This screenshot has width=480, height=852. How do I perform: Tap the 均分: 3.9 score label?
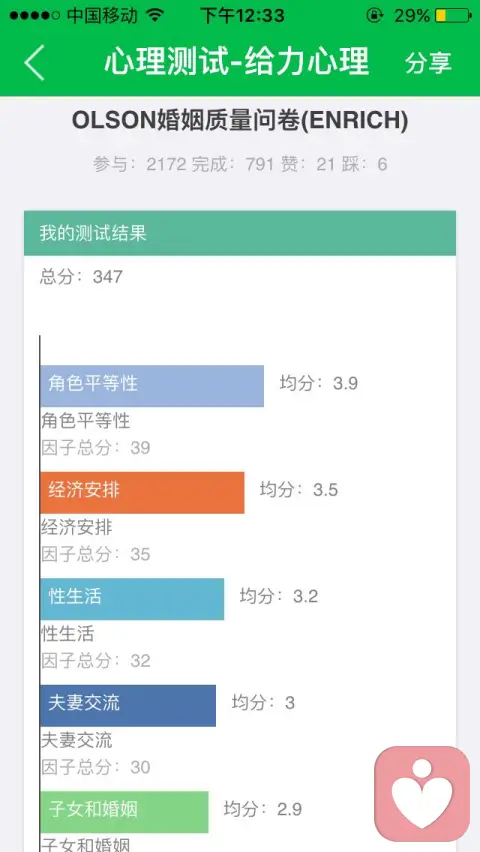(x=319, y=384)
